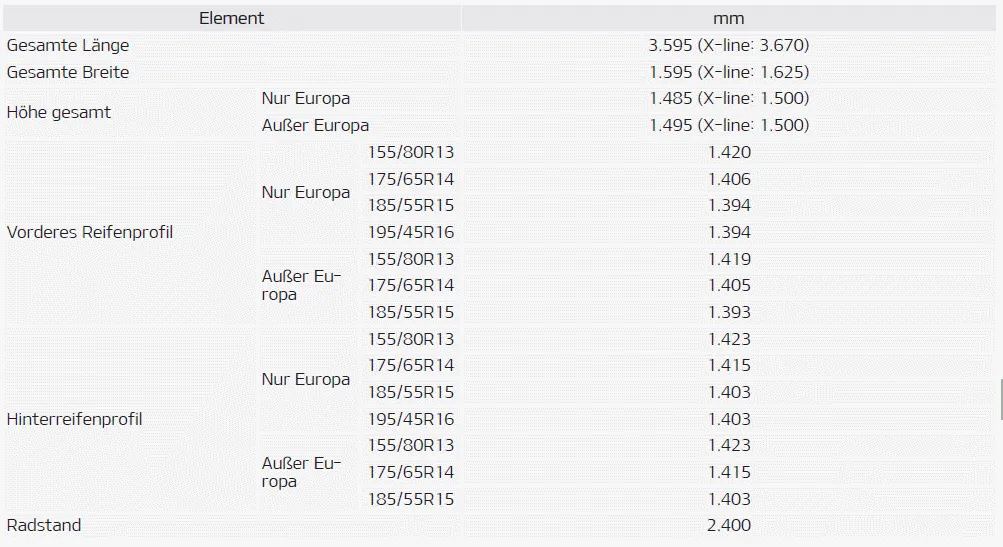The image size is (1003, 547).
Task: Select the 1.405 value cell
Action: [729, 285]
